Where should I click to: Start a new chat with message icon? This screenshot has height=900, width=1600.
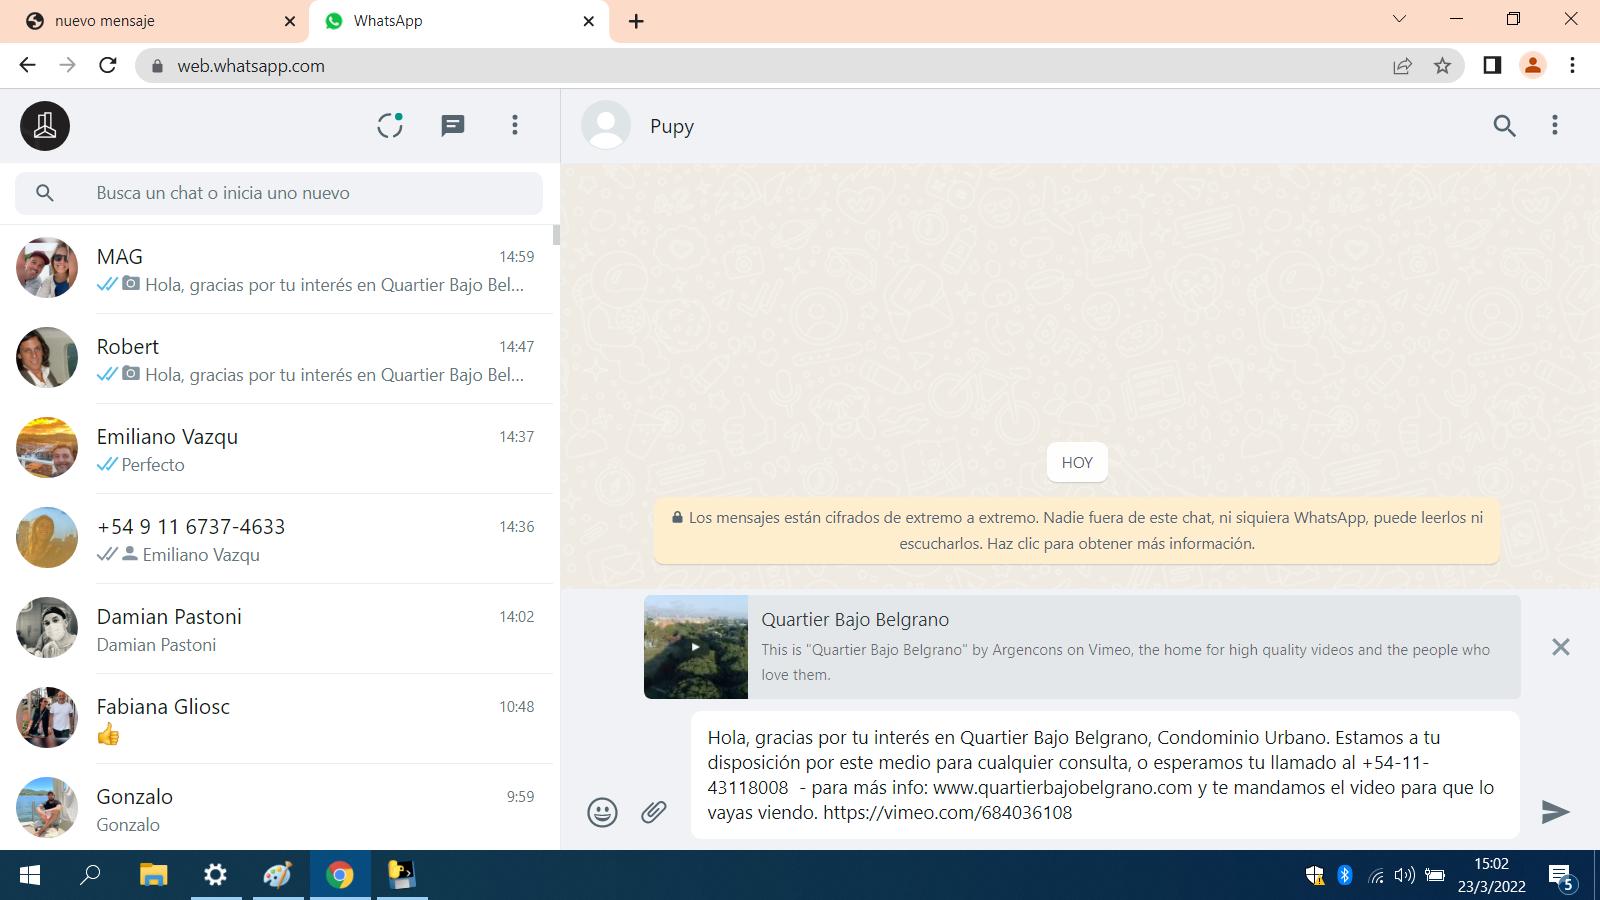pos(453,126)
